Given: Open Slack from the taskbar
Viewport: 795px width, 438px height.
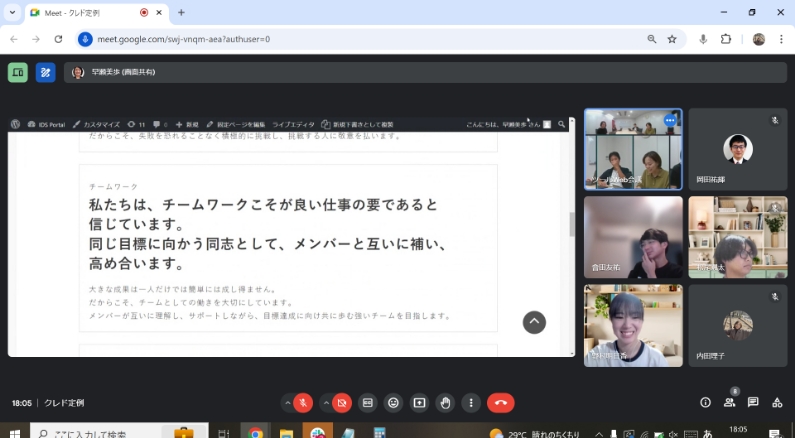Looking at the screenshot, I should tap(317, 432).
